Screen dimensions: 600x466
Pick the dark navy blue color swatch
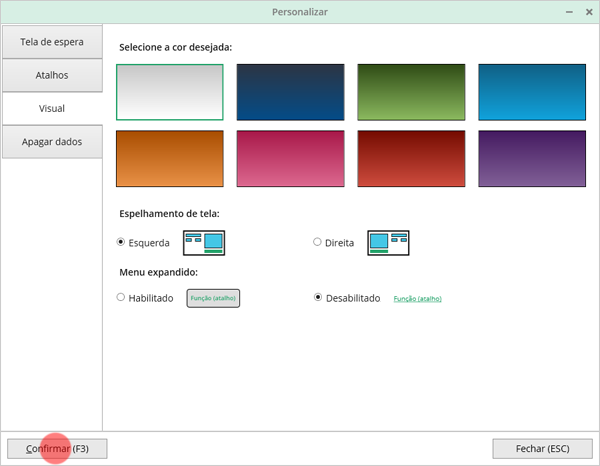click(290, 92)
